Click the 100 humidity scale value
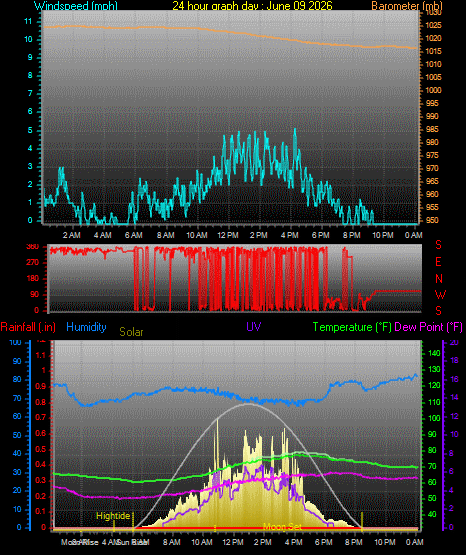 [16, 342]
